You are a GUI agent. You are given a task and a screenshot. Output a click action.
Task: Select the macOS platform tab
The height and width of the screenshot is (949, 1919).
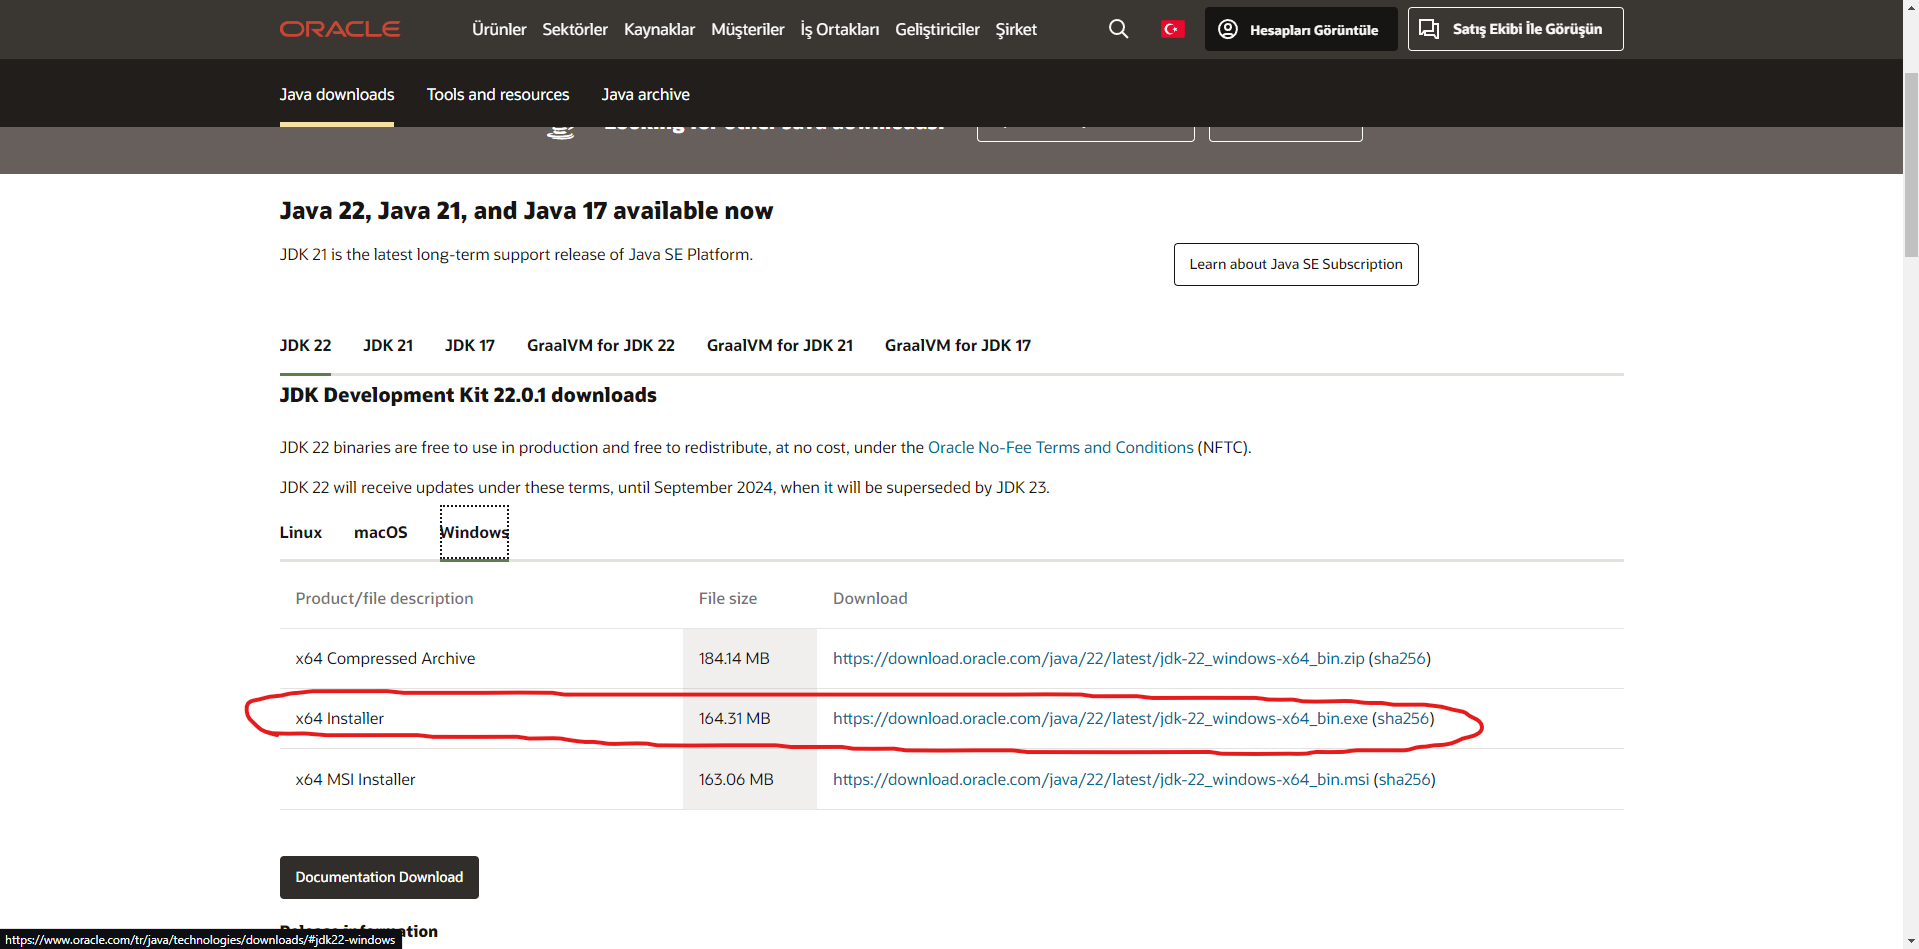[381, 532]
